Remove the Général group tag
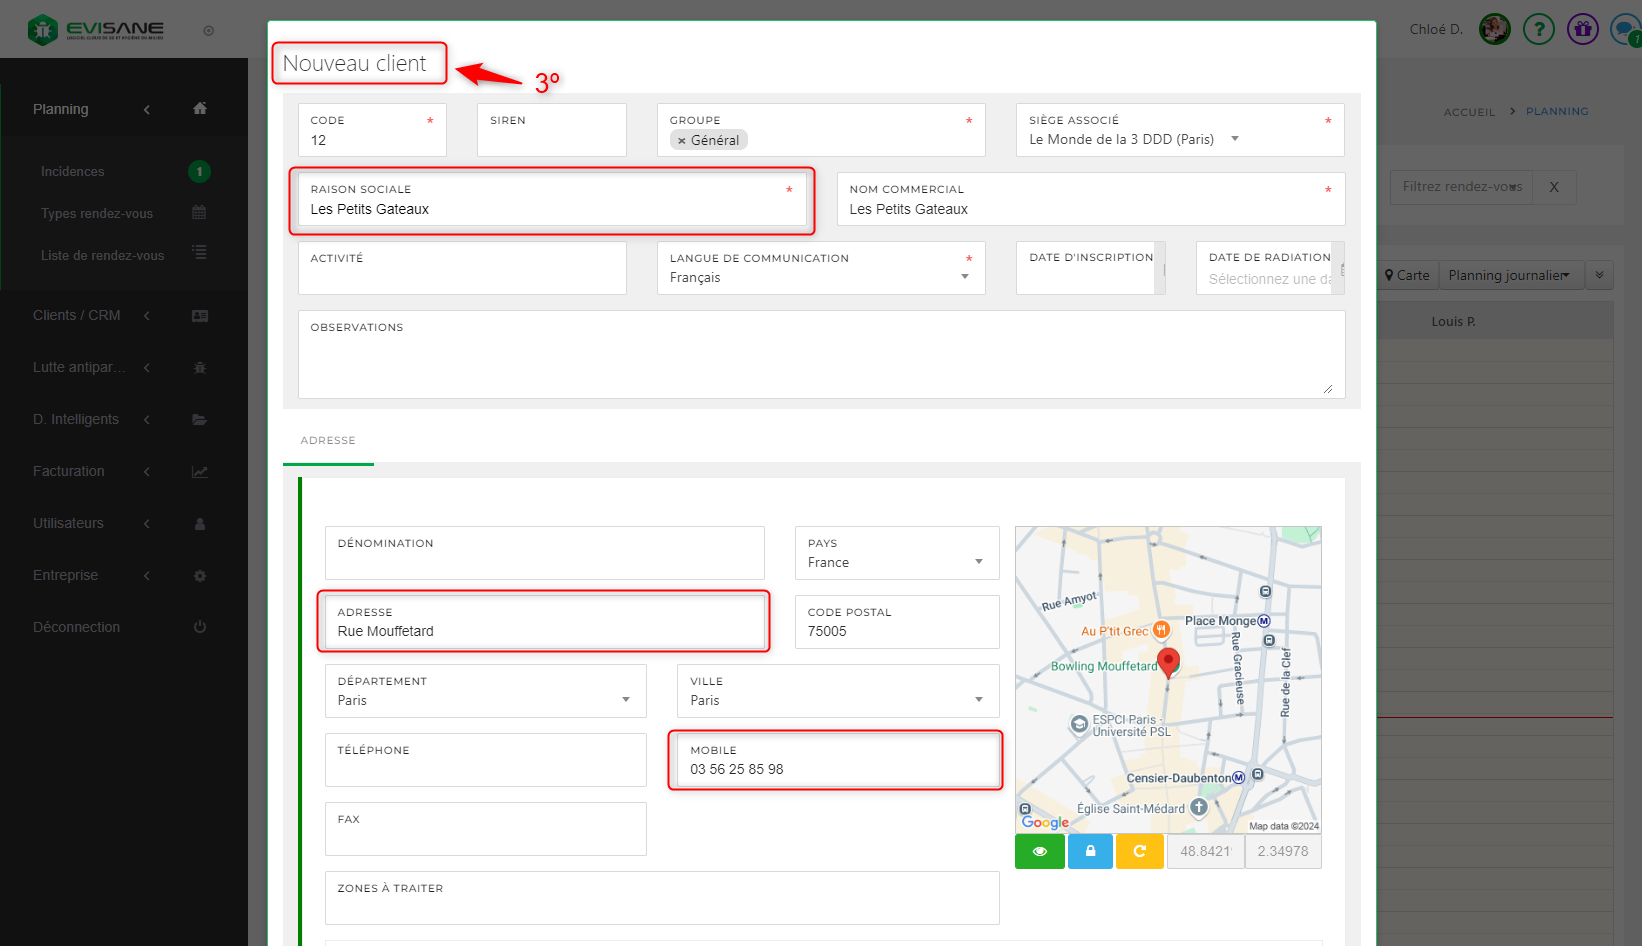 pyautogui.click(x=682, y=141)
